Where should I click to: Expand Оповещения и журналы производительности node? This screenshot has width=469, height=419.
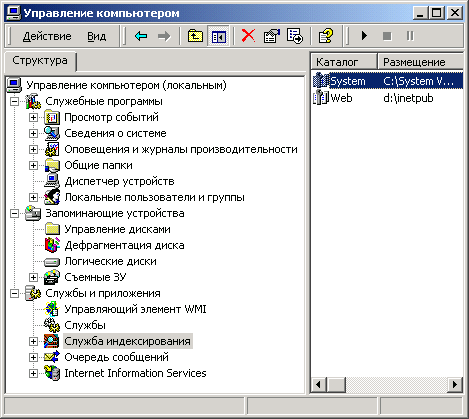[x=33, y=149]
